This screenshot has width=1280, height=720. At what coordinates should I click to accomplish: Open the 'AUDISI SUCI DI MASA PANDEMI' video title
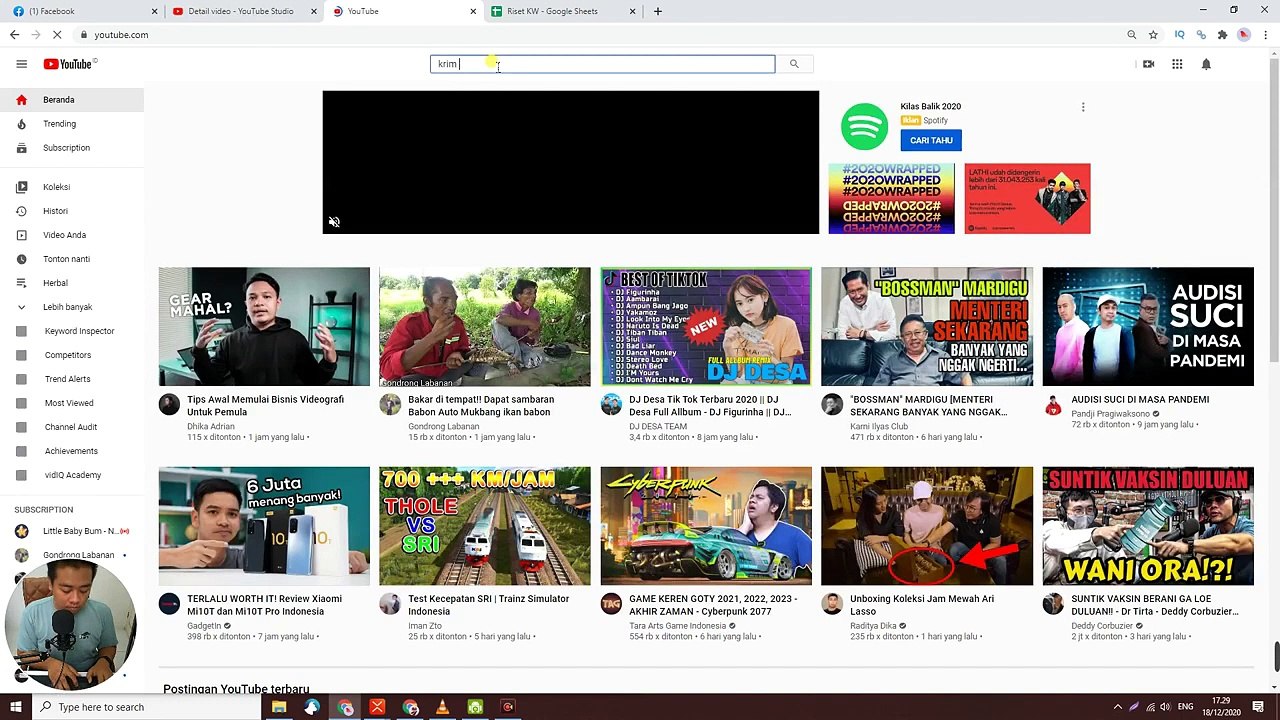click(x=1140, y=399)
